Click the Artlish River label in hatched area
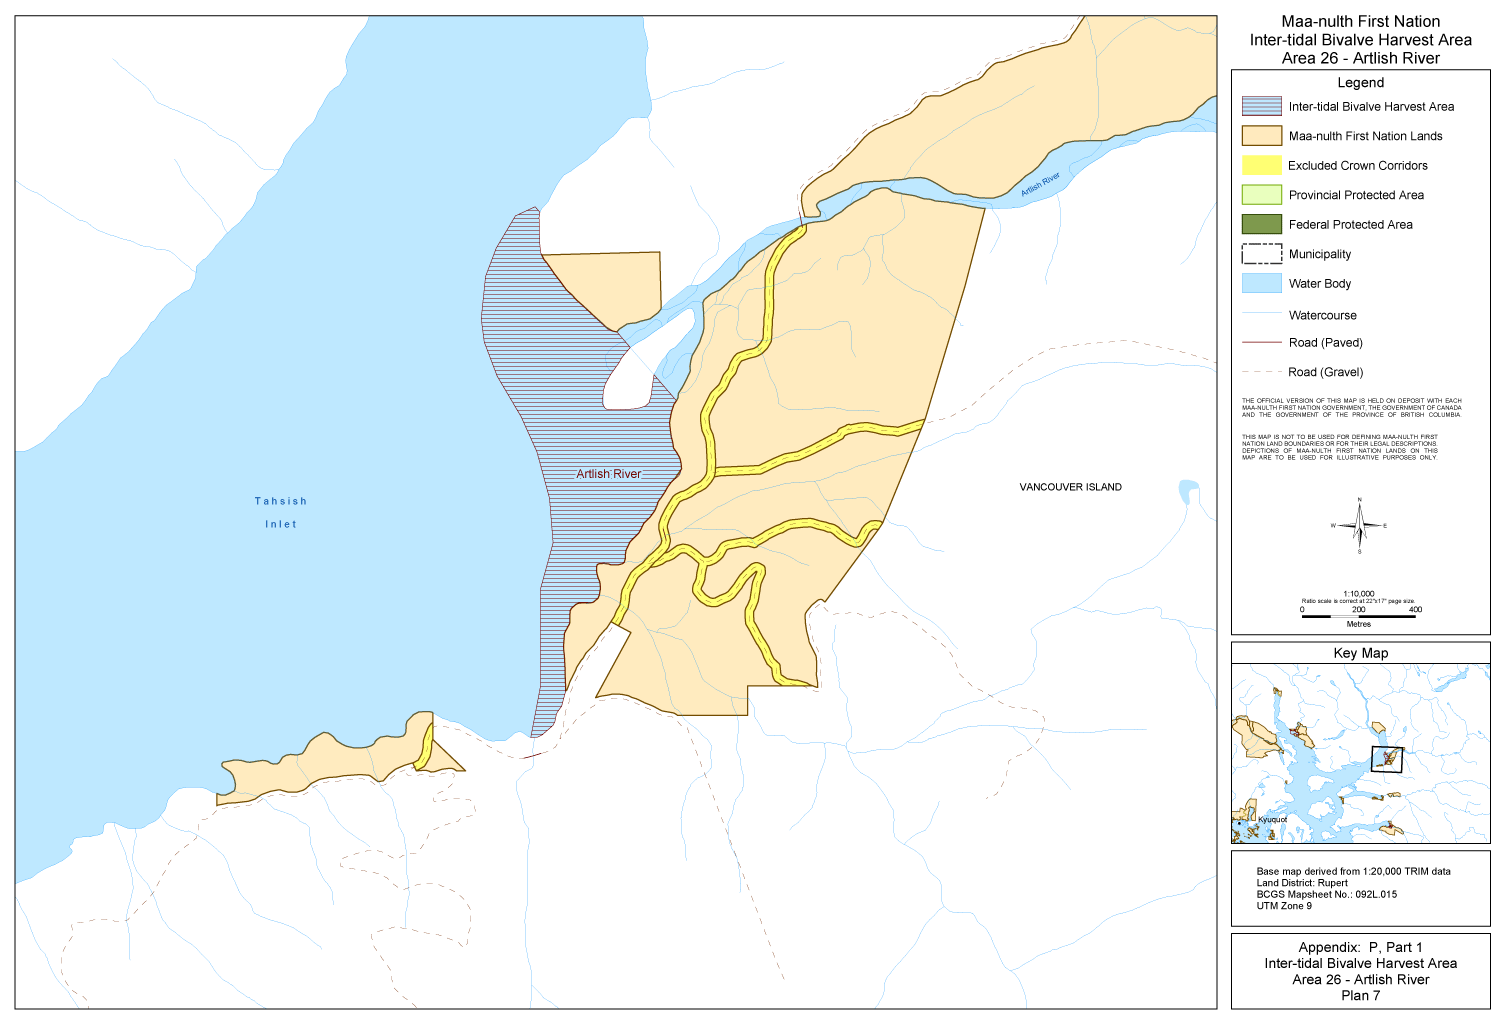 [x=608, y=474]
